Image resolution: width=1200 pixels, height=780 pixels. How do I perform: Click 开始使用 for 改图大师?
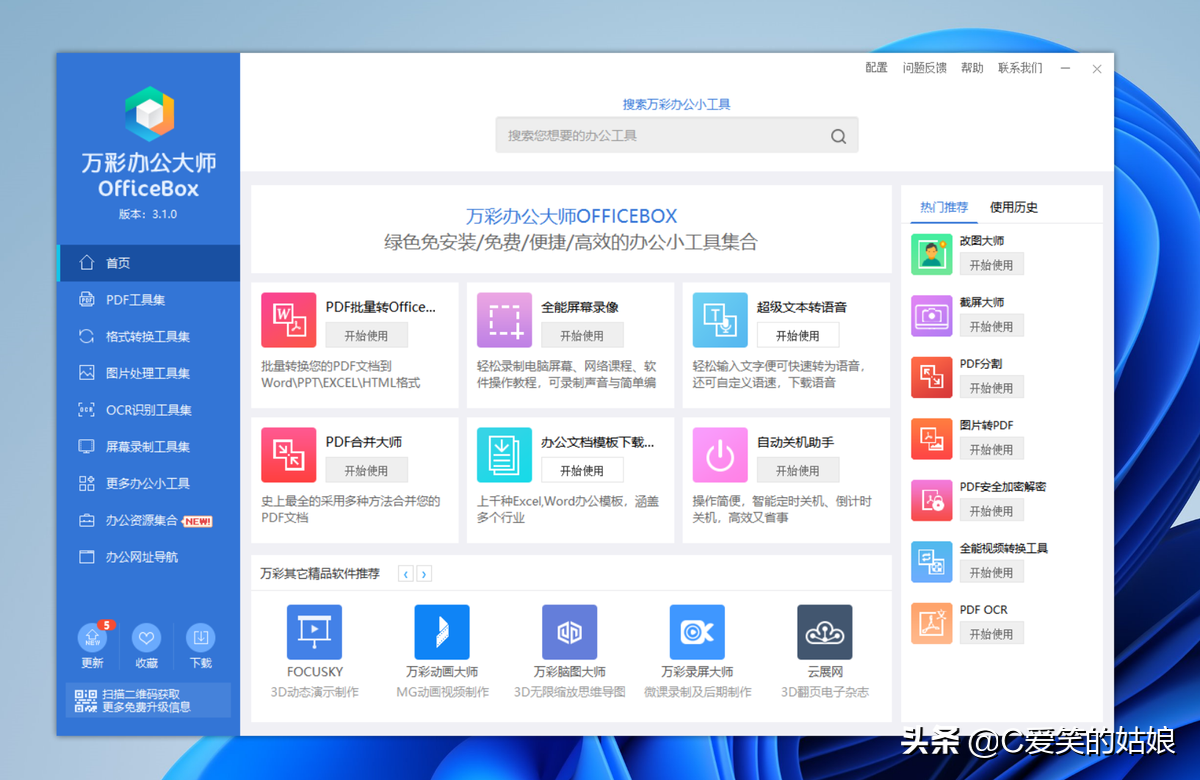tap(991, 265)
